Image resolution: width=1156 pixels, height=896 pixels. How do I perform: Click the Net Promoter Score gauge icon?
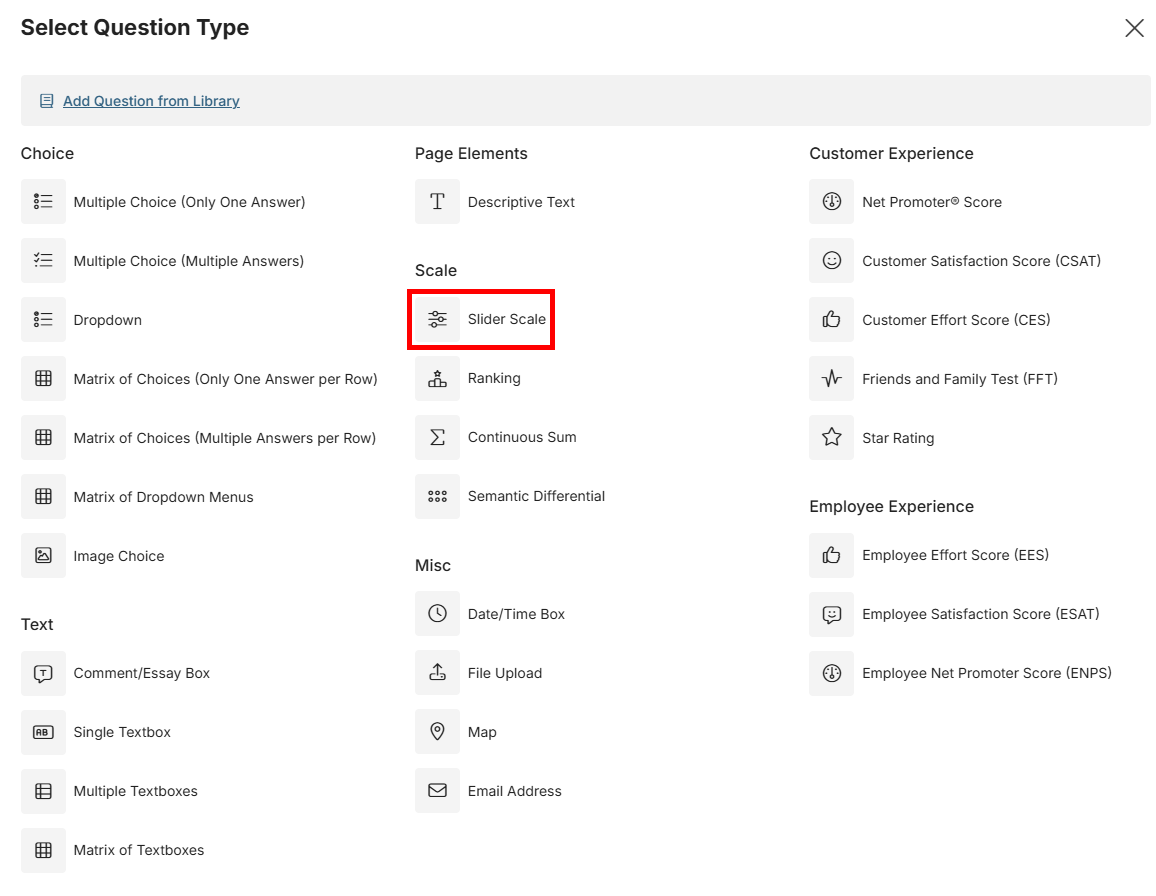pyautogui.click(x=832, y=201)
